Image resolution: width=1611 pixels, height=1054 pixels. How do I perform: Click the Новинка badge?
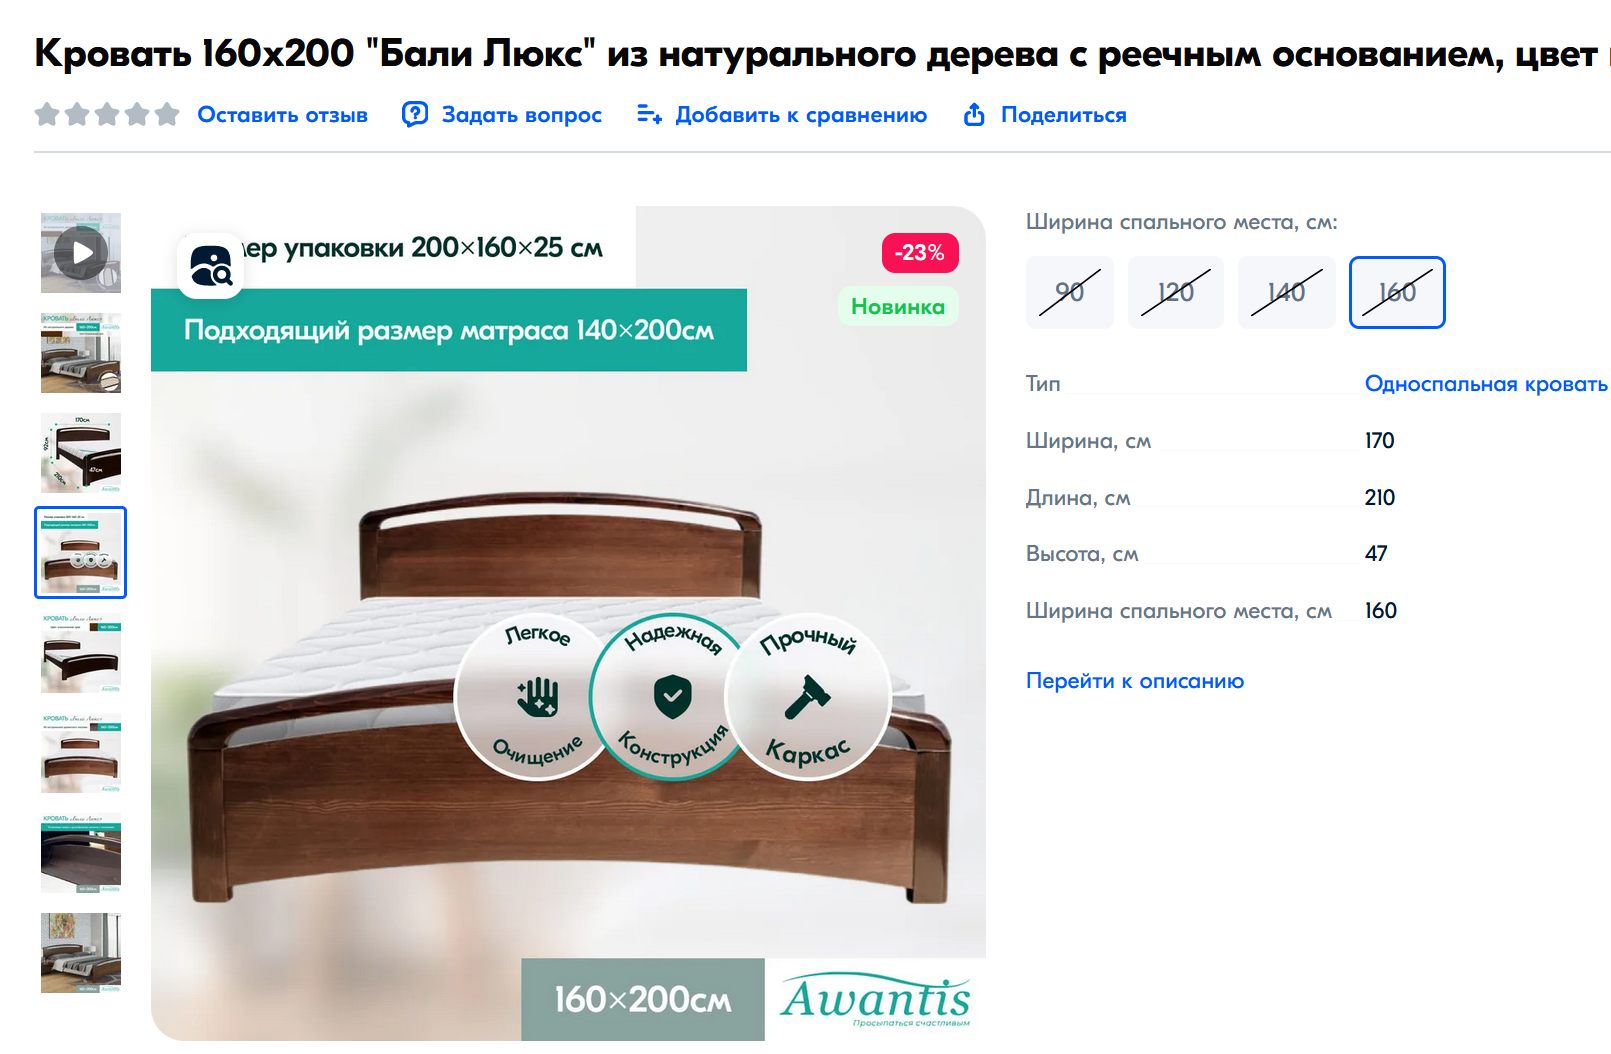point(898,307)
